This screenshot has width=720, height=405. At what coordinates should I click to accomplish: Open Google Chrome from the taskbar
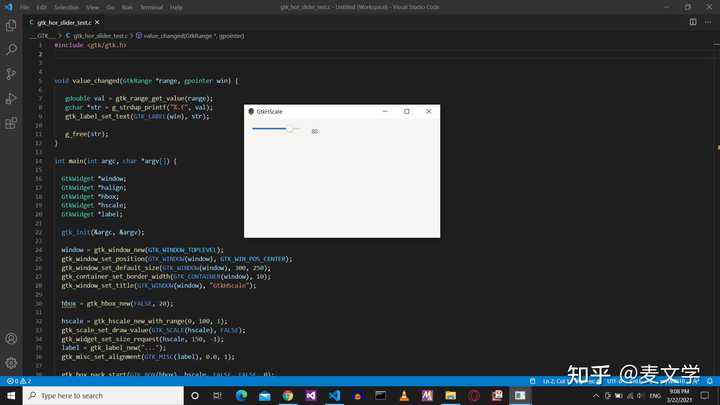pyautogui.click(x=287, y=395)
